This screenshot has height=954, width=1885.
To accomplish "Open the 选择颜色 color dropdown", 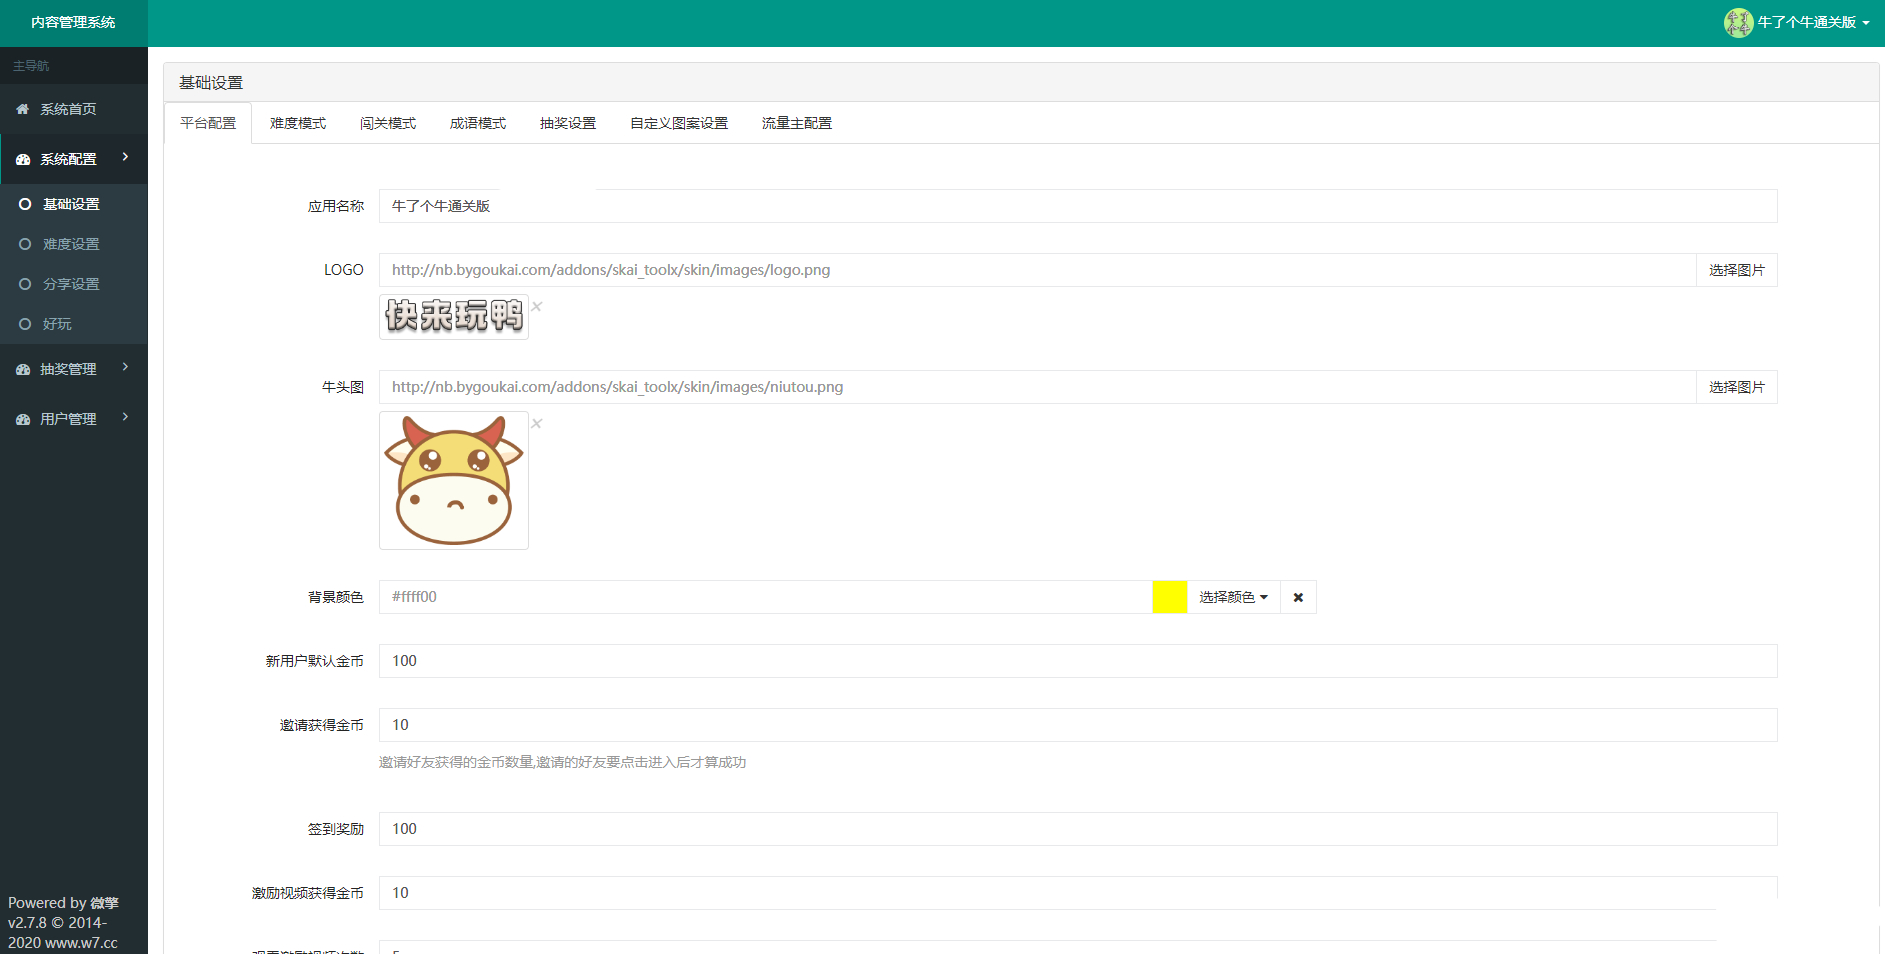I will pyautogui.click(x=1233, y=596).
